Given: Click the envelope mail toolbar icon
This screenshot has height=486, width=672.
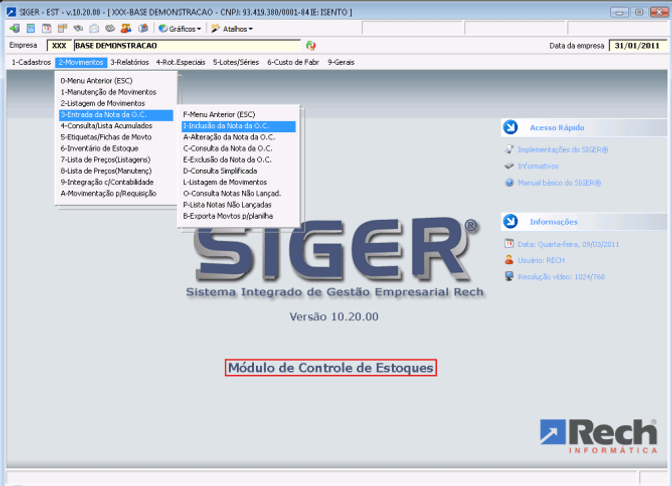Looking at the screenshot, I should pyautogui.click(x=94, y=29).
